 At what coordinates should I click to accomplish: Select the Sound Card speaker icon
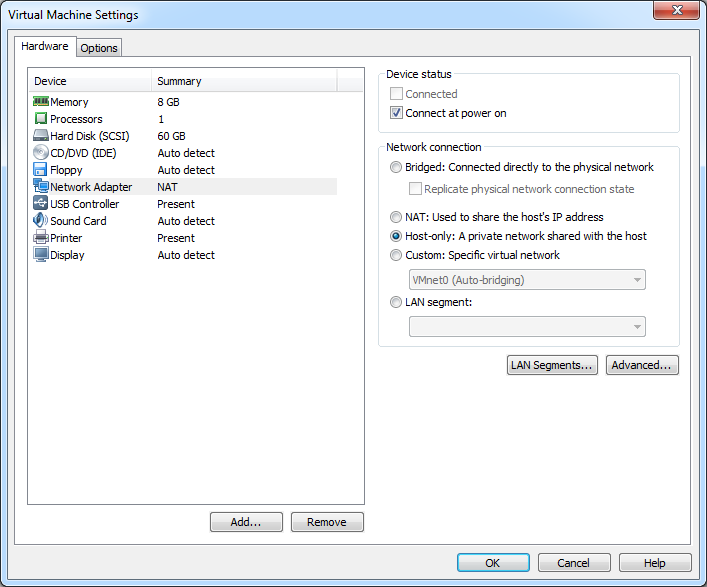point(41,221)
